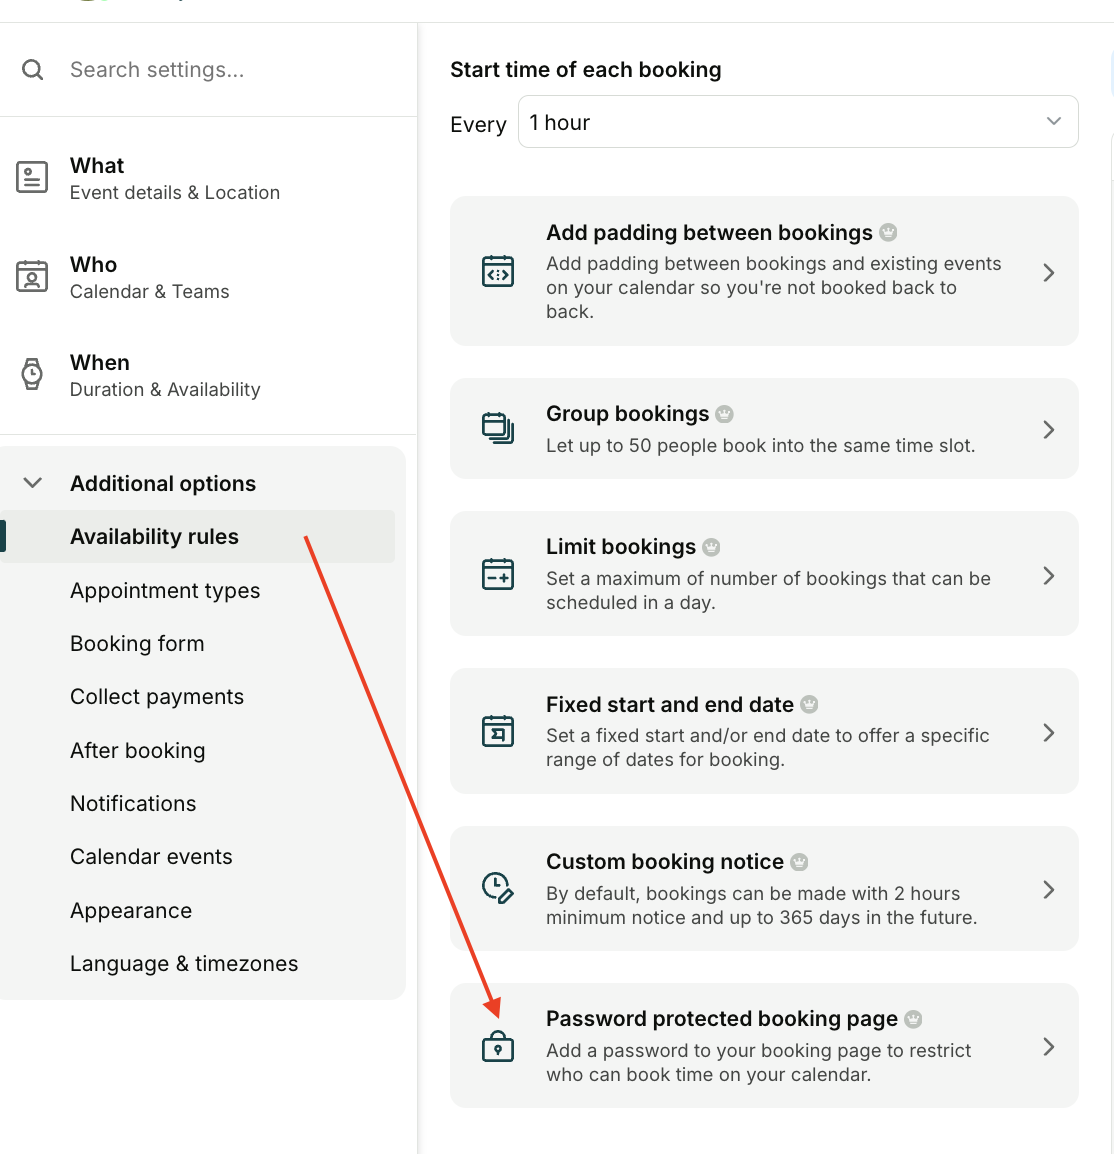This screenshot has height=1154, width=1114.
Task: Click premium crown beside Fixed start and end date
Action: pos(809,704)
